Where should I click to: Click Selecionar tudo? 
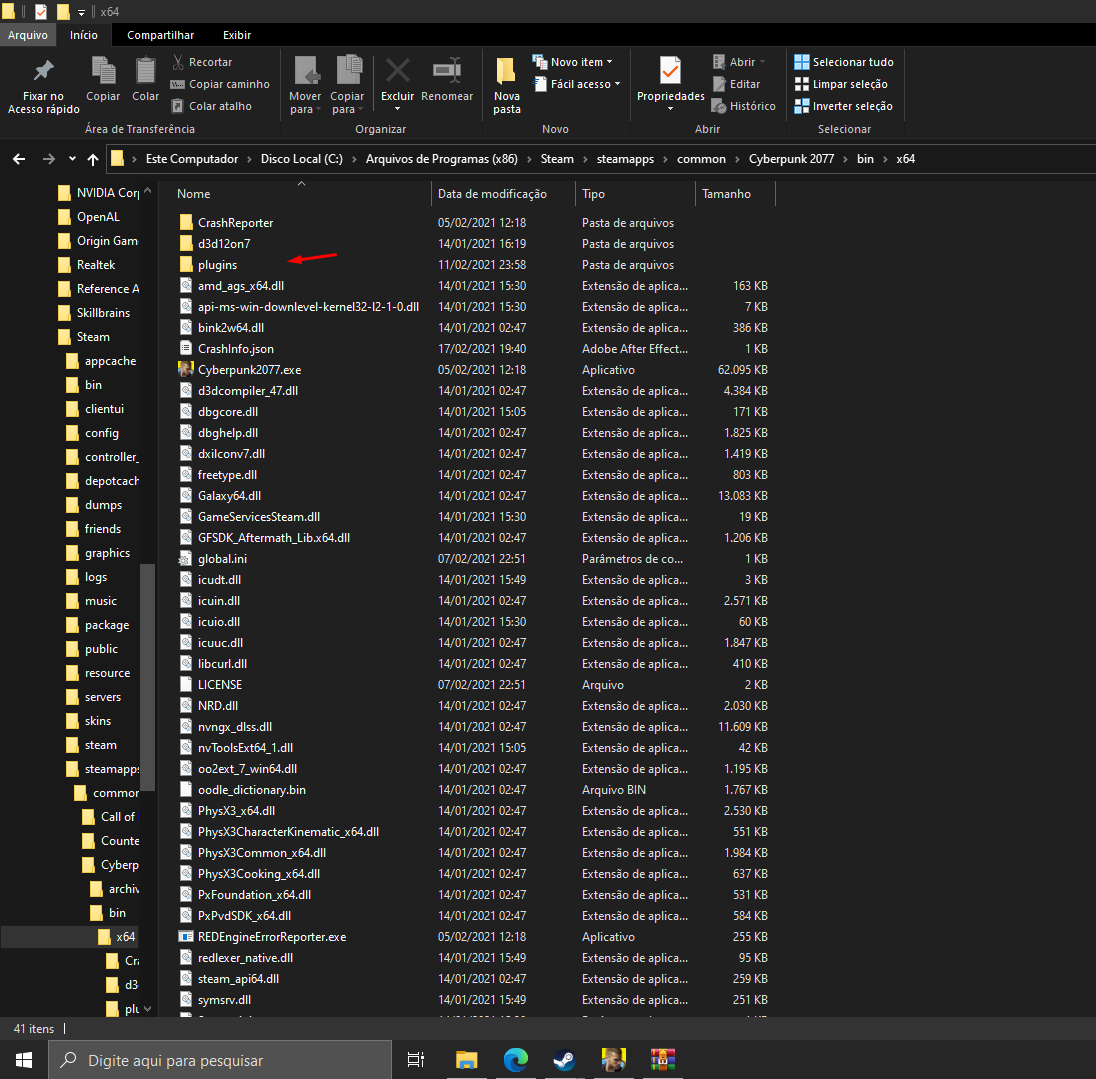pyautogui.click(x=844, y=62)
